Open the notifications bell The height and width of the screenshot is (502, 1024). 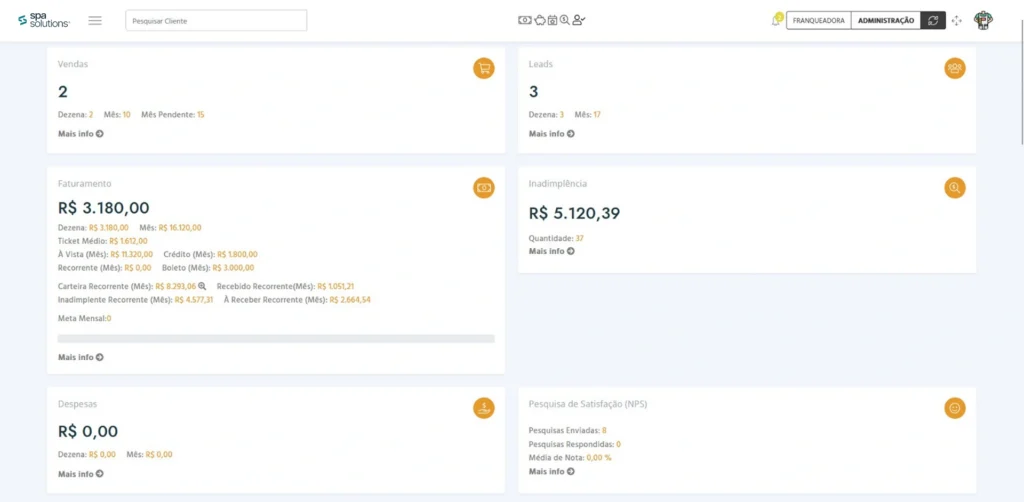pyautogui.click(x=776, y=20)
